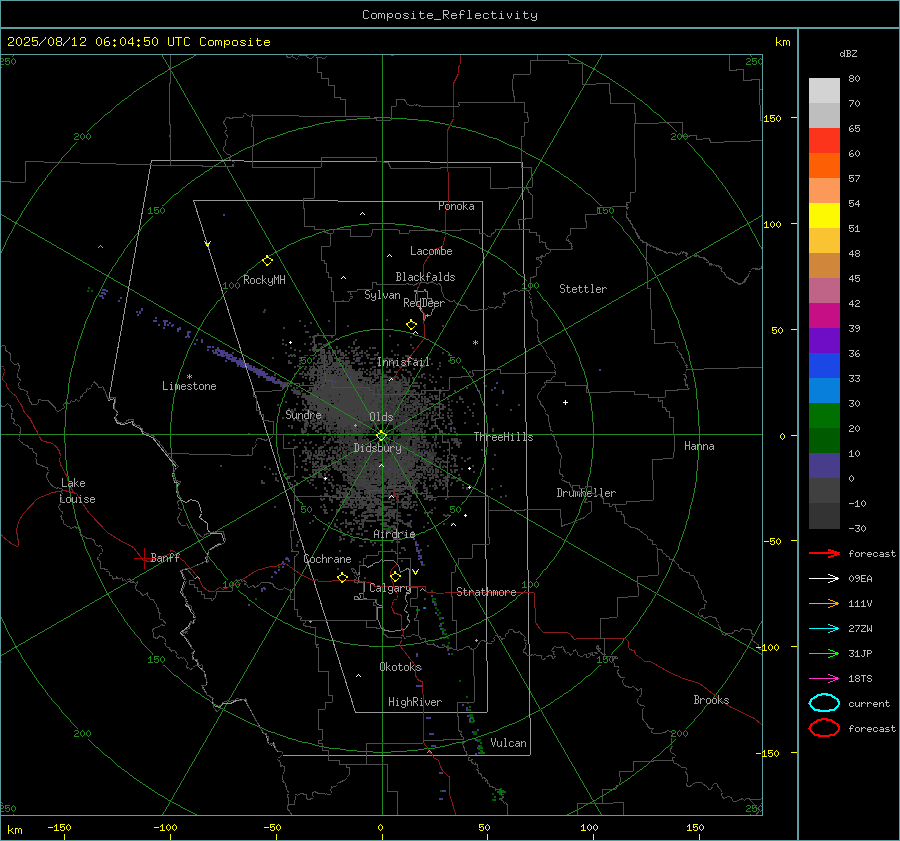900x841 pixels.
Task: Click the Vulcan map label
Action: coord(508,743)
